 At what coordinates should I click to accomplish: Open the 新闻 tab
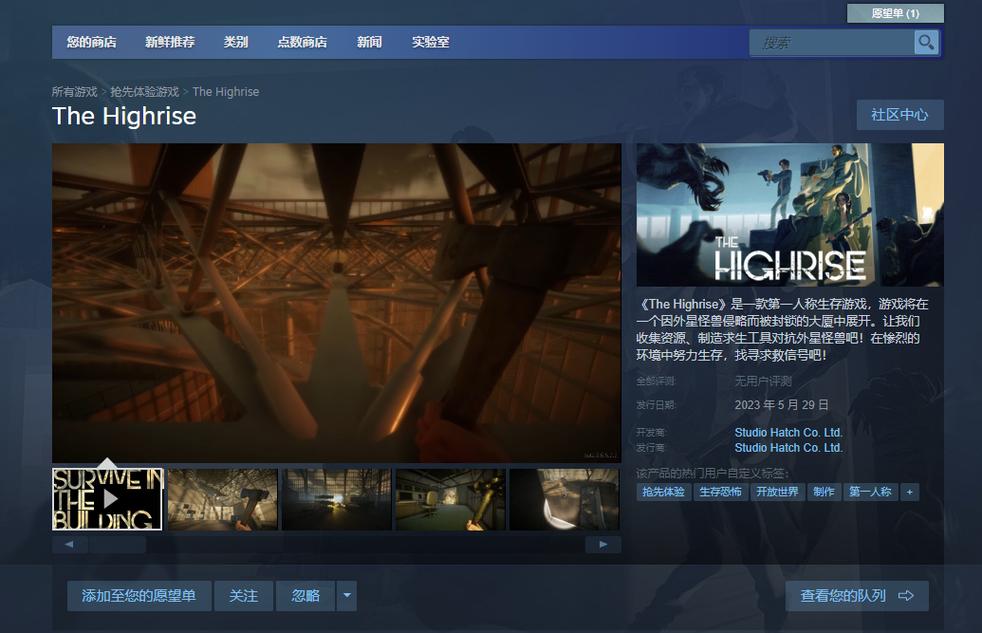click(370, 42)
